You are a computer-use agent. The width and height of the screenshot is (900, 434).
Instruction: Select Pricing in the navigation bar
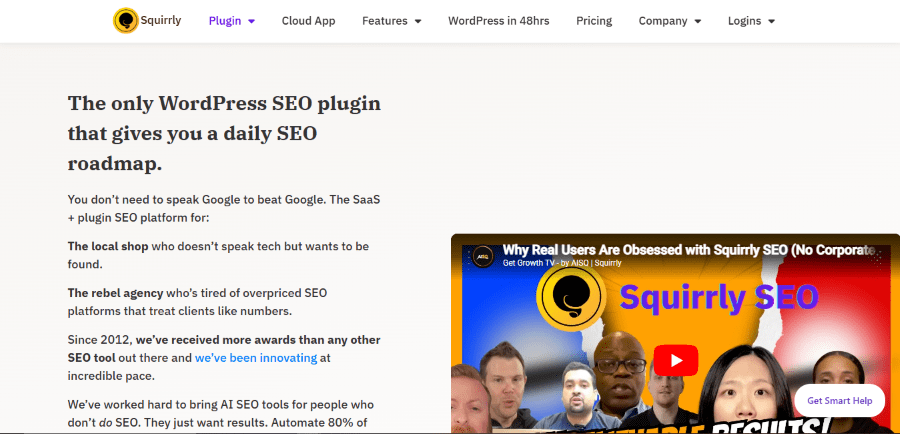pos(594,21)
